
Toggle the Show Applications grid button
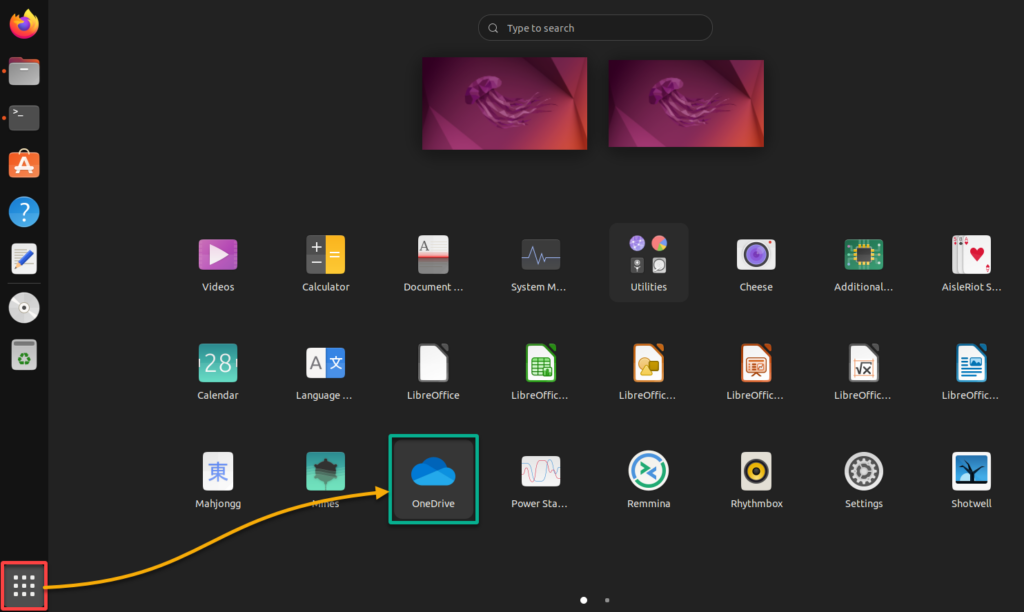[x=23, y=585]
